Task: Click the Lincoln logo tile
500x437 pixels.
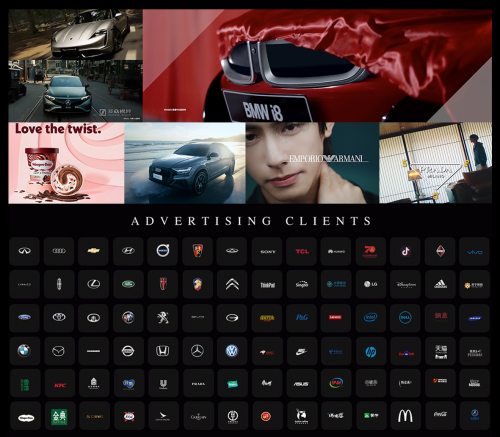Action: [x=59, y=284]
